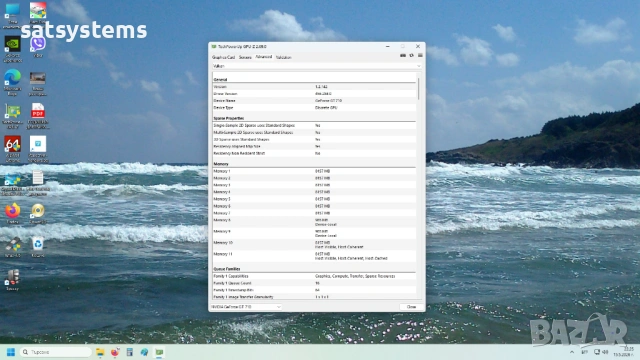640x360 pixels.
Task: Click the GPU-Z vertical scrollbar thumb
Action: (418, 89)
